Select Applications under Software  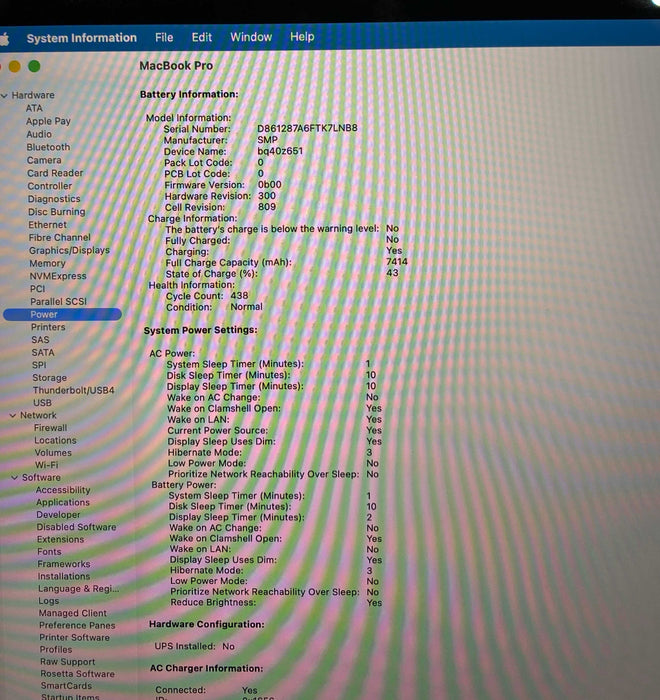click(63, 502)
